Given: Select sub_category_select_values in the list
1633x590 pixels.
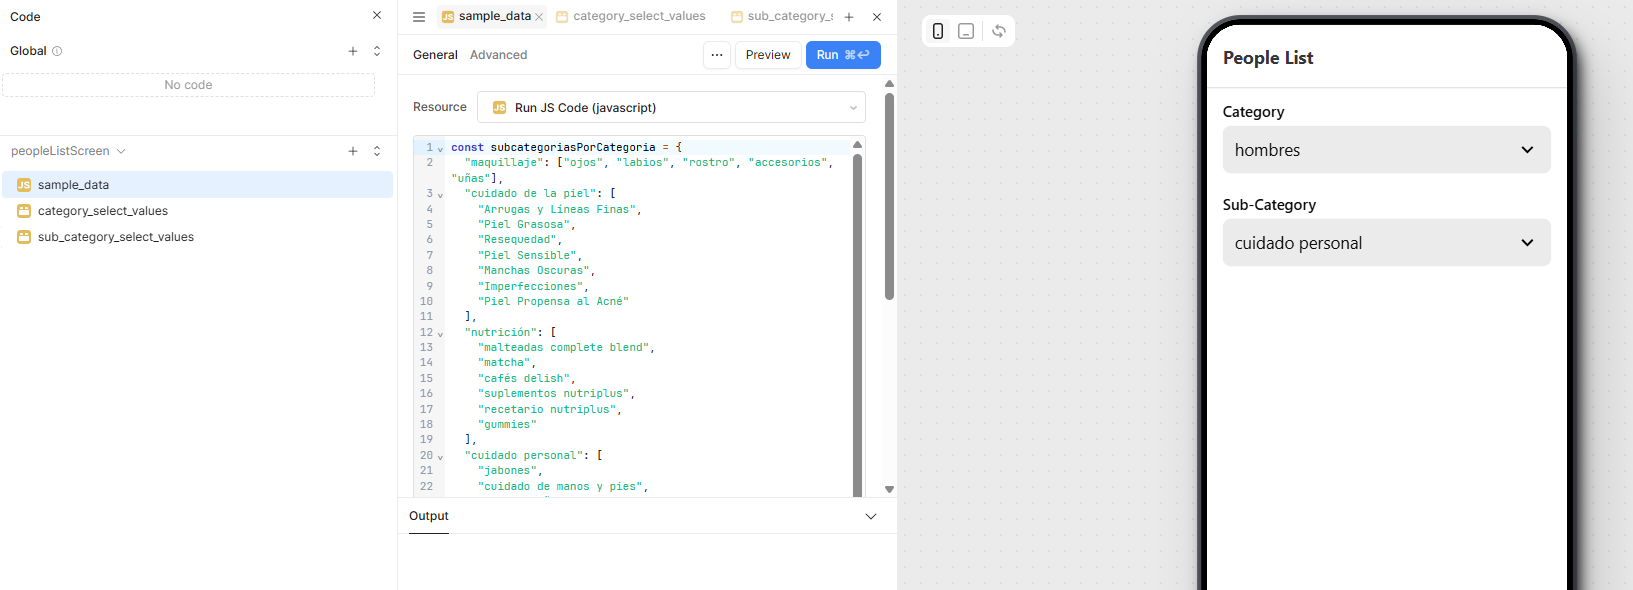Looking at the screenshot, I should point(198,237).
